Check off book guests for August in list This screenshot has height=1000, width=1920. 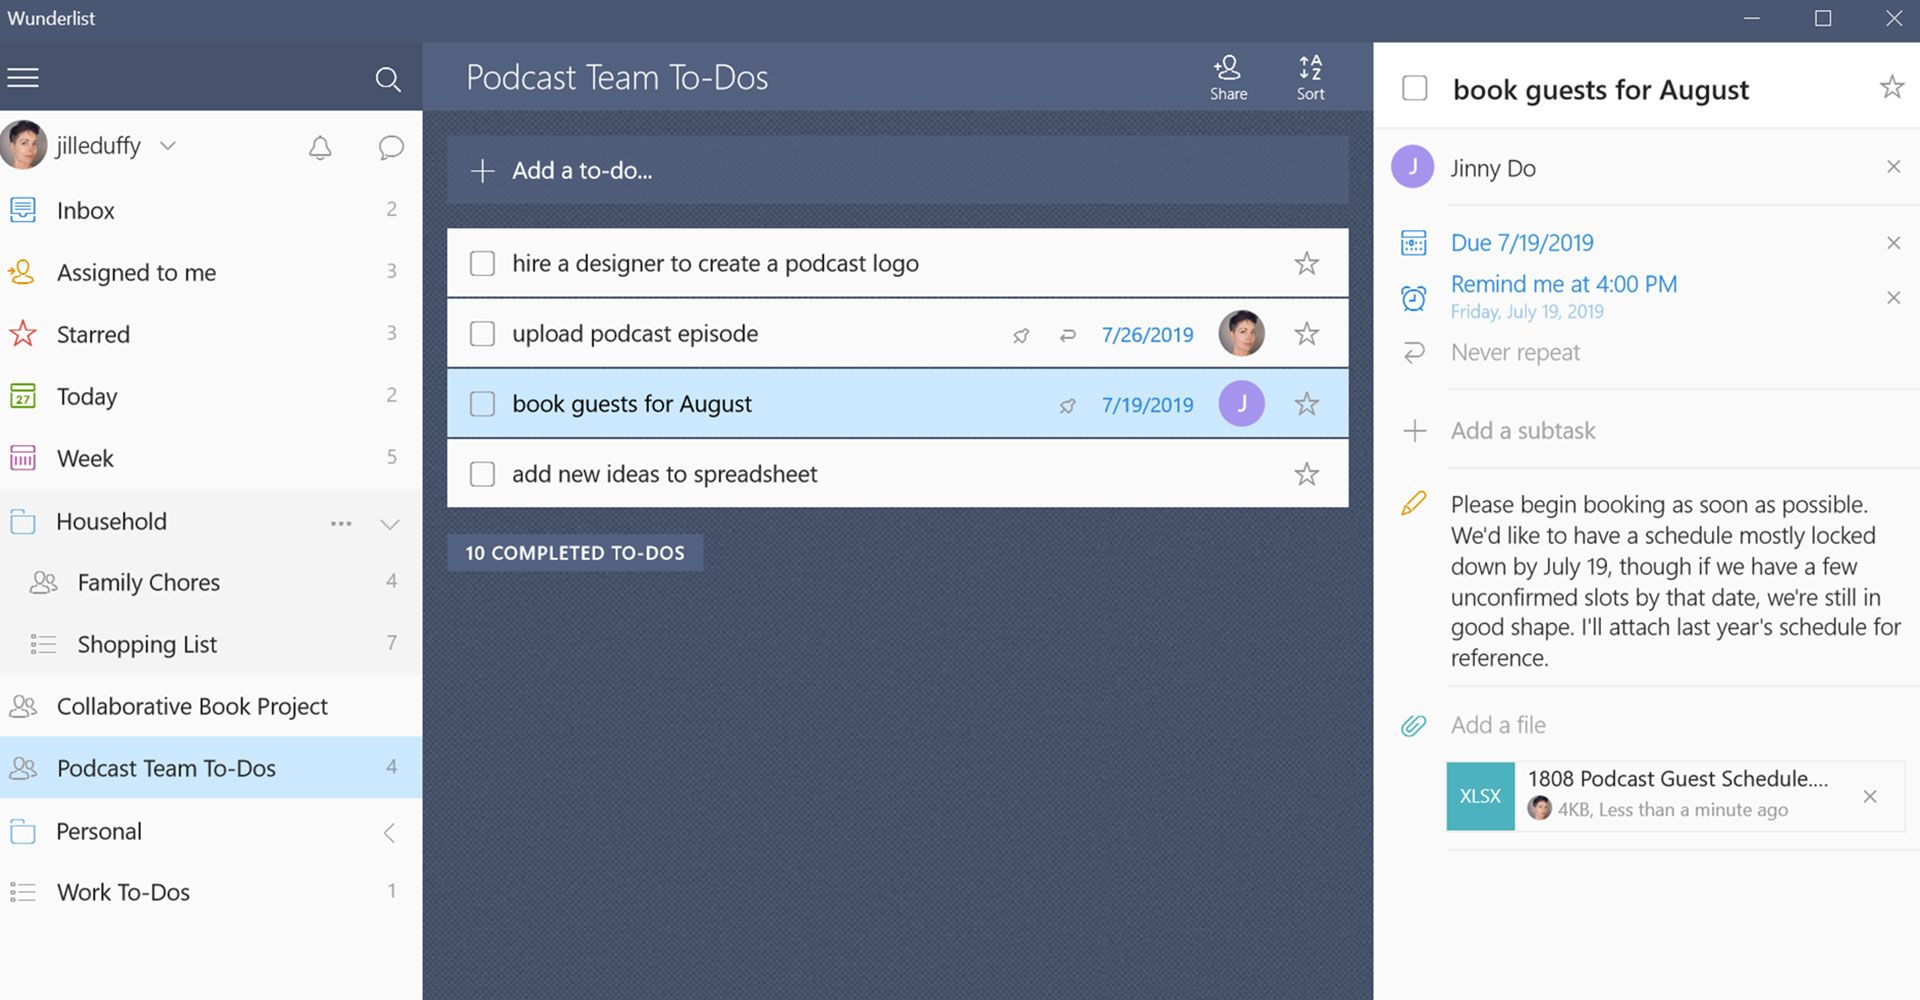482,404
